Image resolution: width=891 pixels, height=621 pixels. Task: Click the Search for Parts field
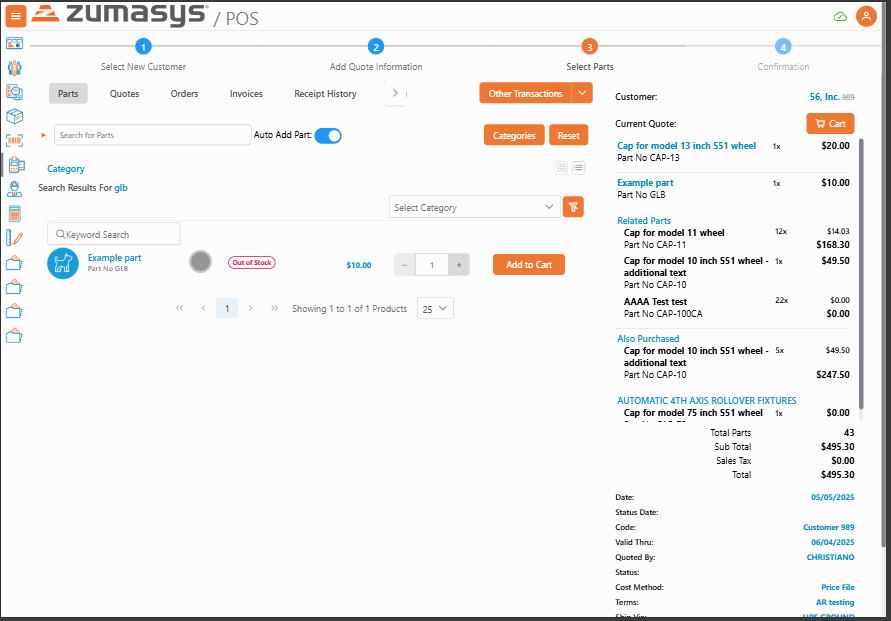pyautogui.click(x=150, y=135)
